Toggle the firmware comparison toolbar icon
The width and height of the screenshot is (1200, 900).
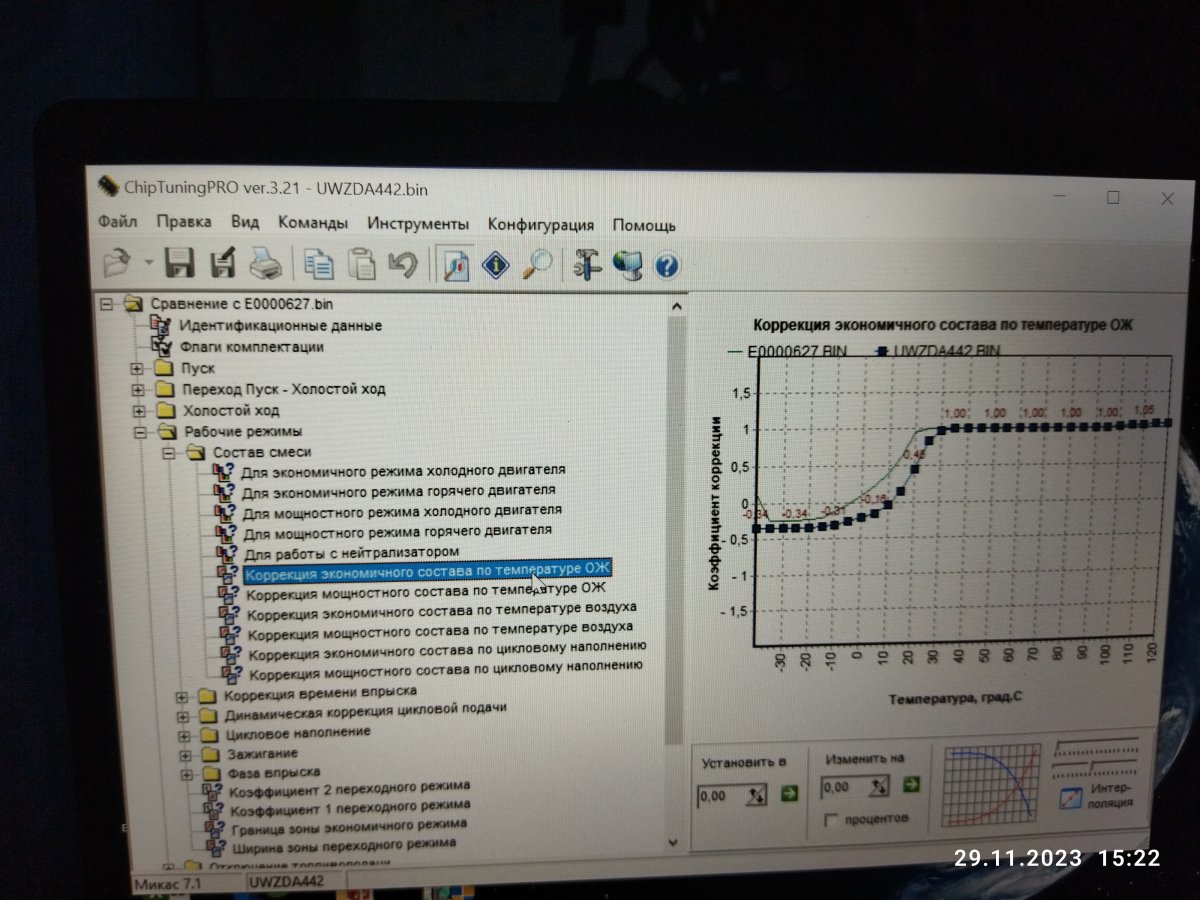455,265
